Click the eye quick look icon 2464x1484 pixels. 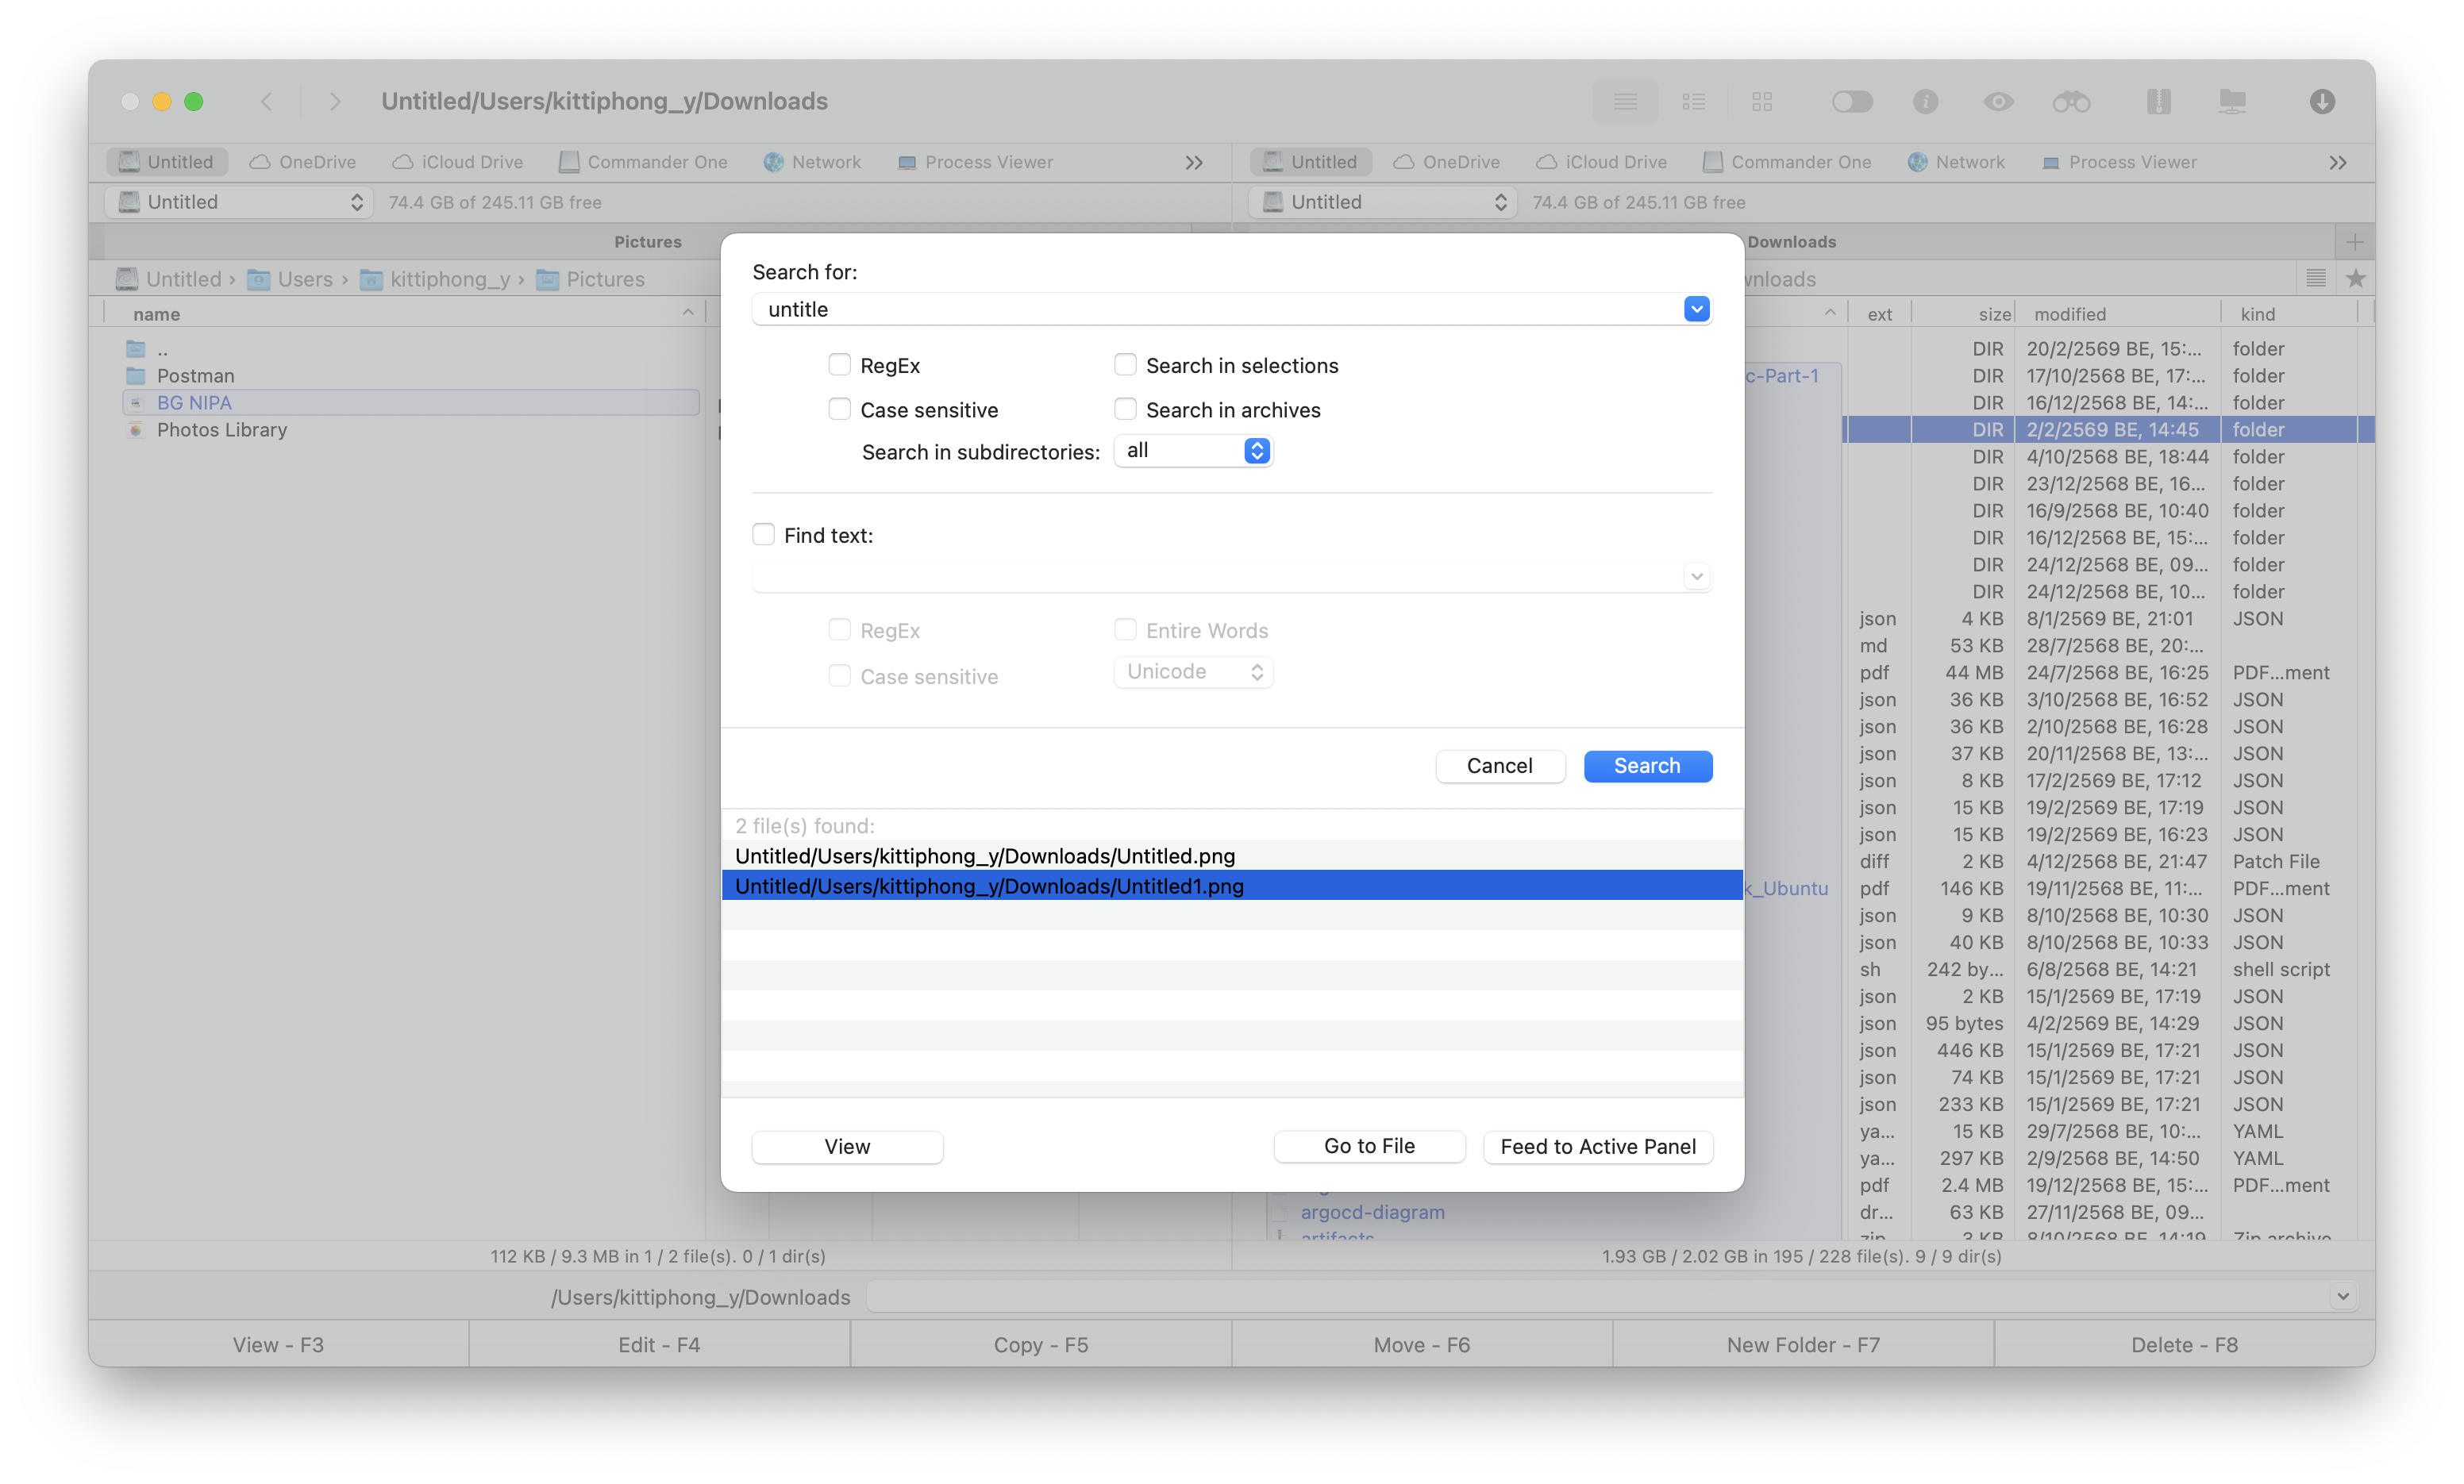click(1998, 101)
